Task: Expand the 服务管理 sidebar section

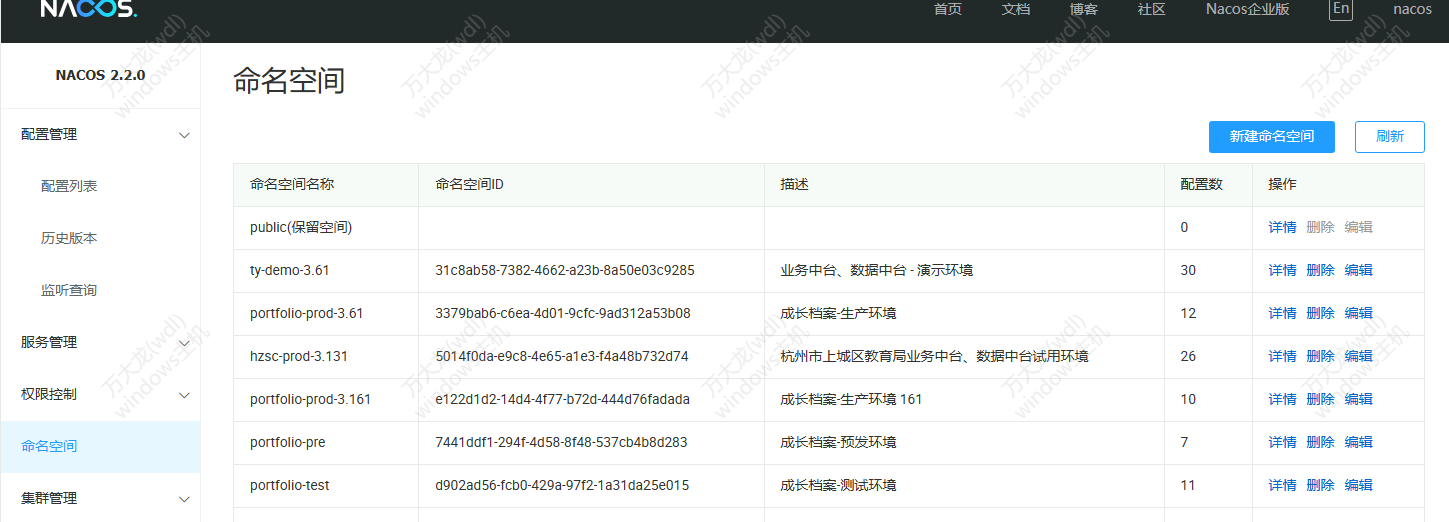Action: point(100,342)
